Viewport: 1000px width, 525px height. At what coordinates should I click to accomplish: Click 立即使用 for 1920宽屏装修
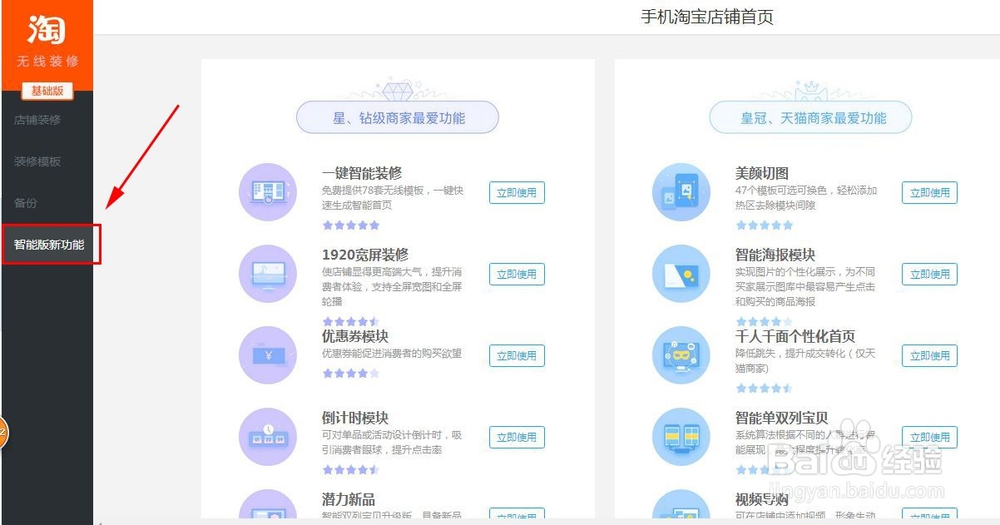[517, 274]
